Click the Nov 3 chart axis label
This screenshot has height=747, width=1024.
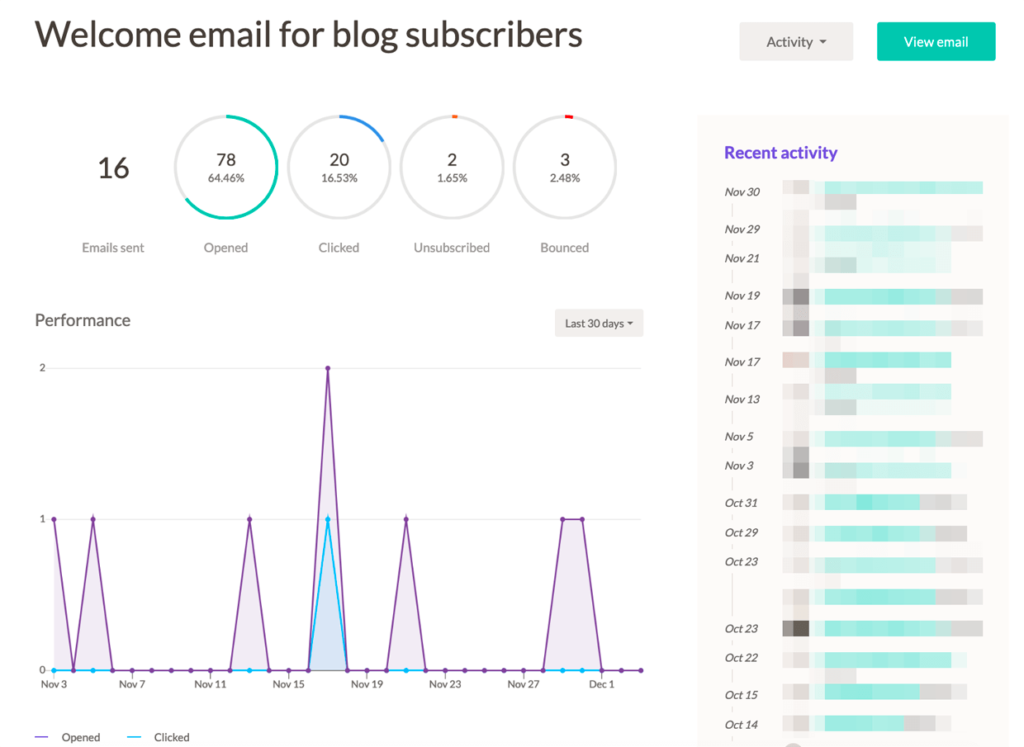[54, 684]
